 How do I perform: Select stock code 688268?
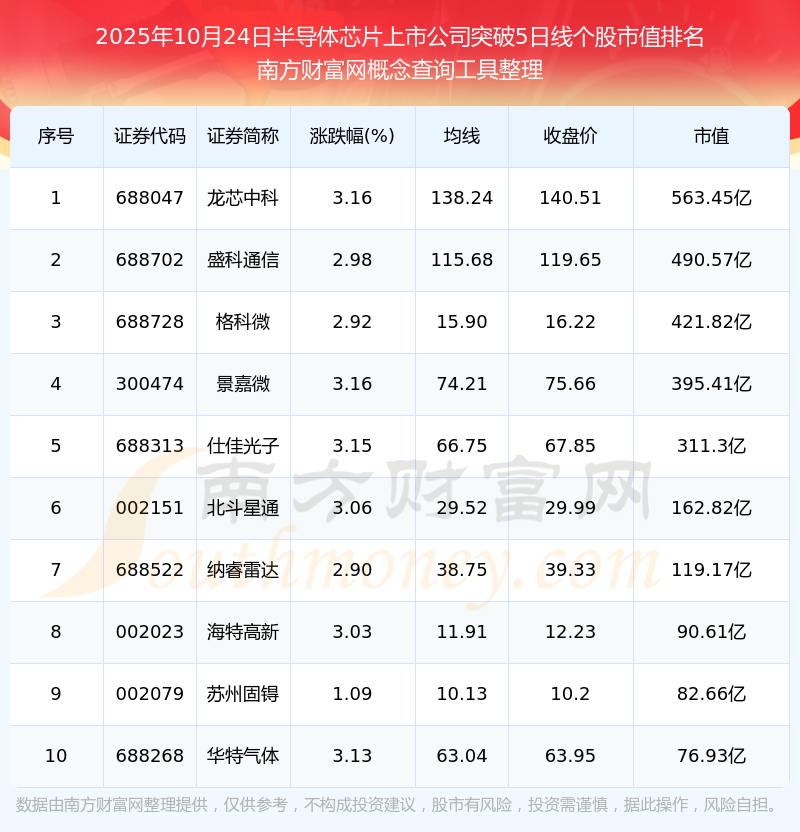[x=150, y=756]
